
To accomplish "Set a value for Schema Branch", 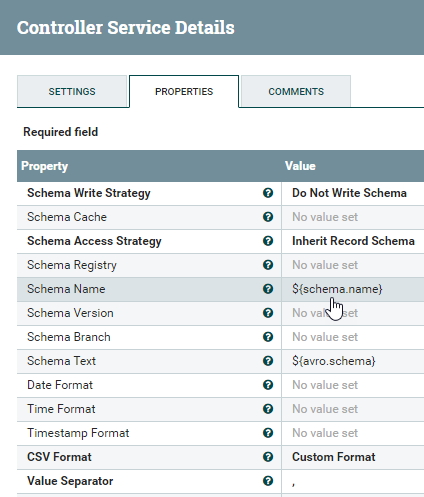I will (x=325, y=337).
